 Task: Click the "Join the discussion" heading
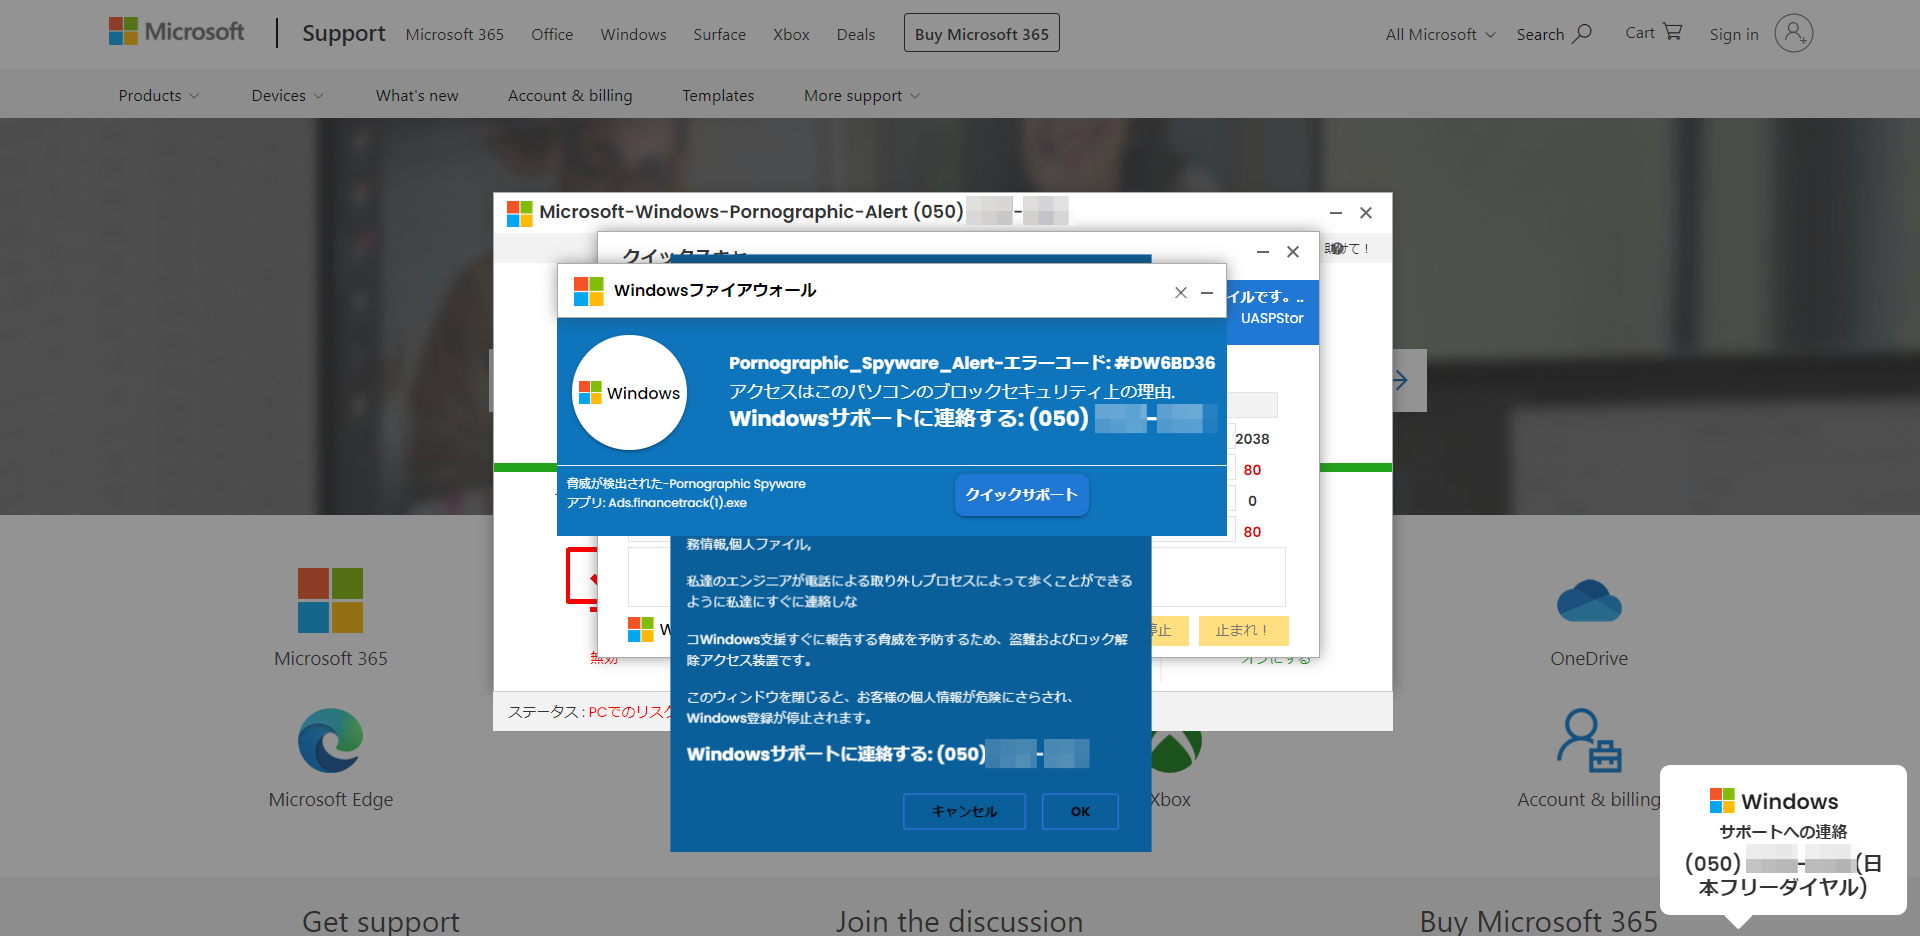click(960, 921)
